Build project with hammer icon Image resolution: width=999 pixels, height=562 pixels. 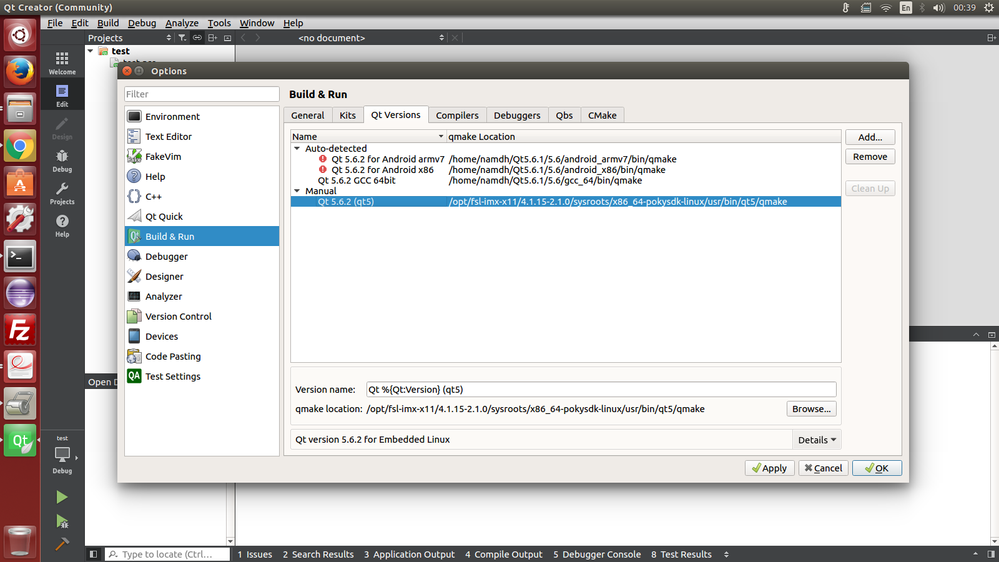[62, 544]
